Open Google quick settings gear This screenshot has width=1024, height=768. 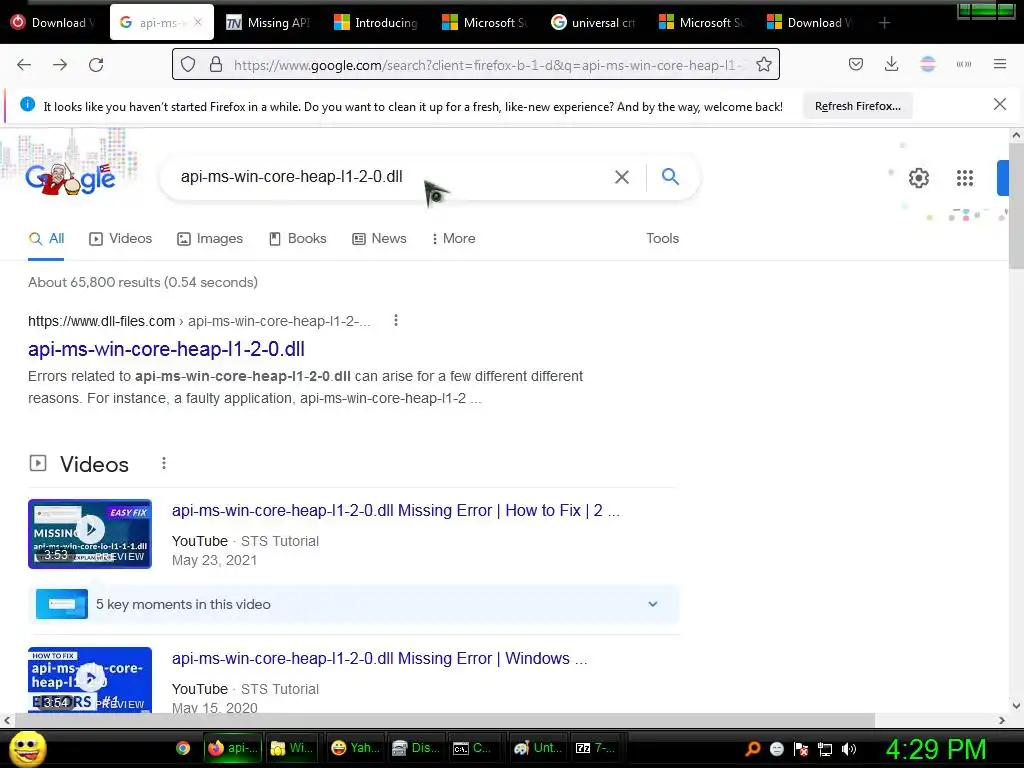pyautogui.click(x=919, y=178)
